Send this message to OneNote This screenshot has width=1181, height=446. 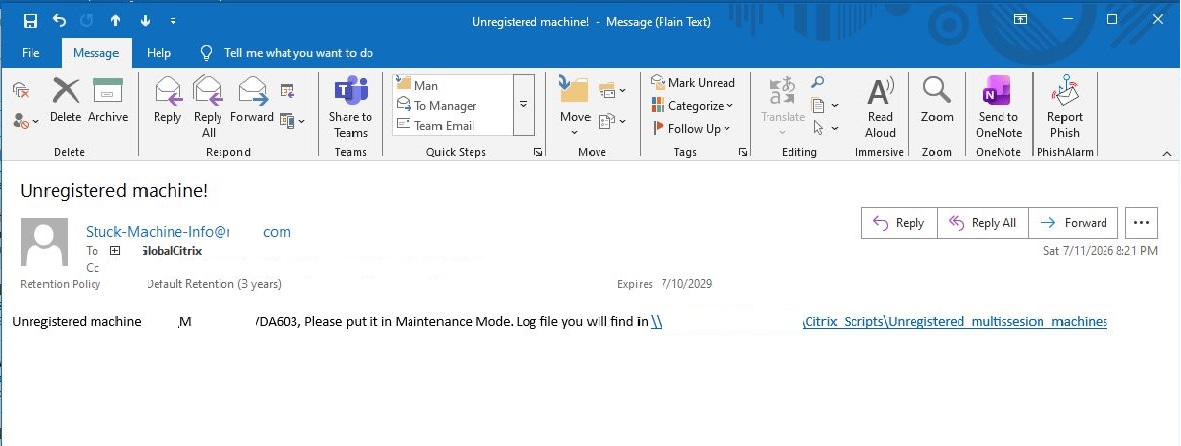999,106
